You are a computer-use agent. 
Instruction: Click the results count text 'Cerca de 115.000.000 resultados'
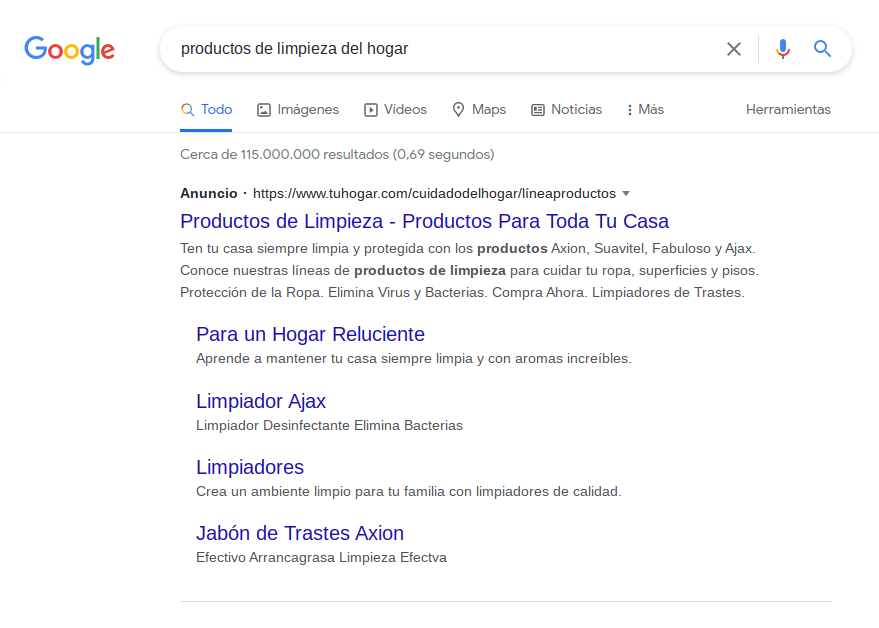(x=284, y=154)
